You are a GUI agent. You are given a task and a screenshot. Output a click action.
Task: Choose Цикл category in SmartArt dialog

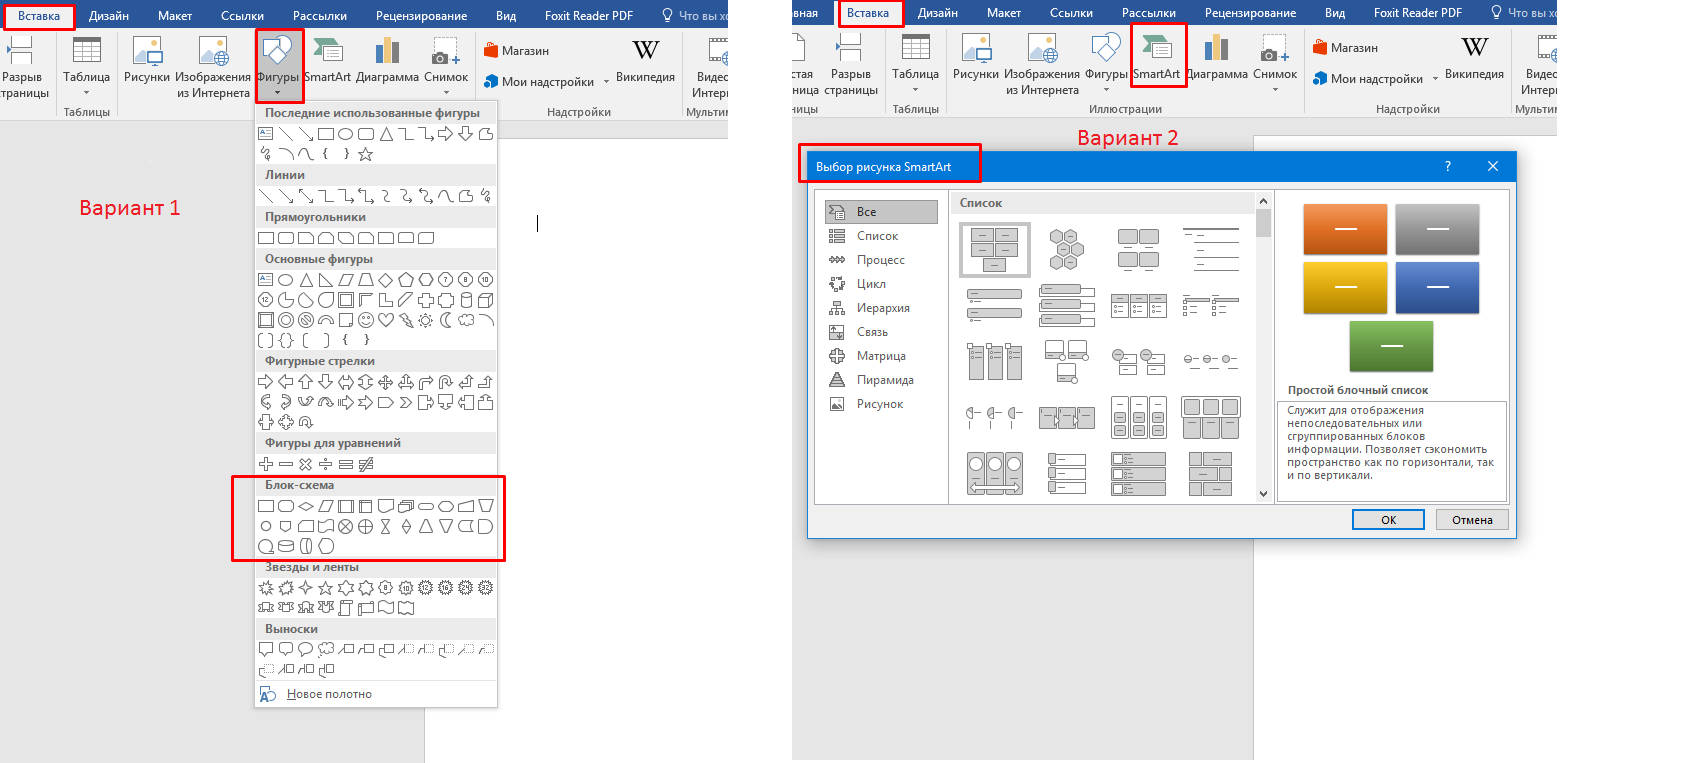click(x=881, y=284)
